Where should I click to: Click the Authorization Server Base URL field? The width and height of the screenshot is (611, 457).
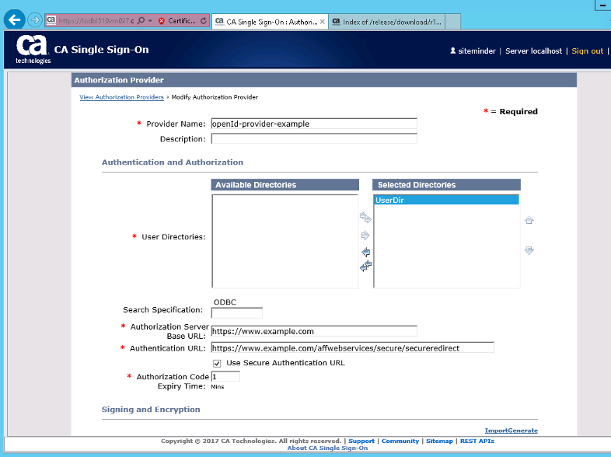pyautogui.click(x=314, y=331)
